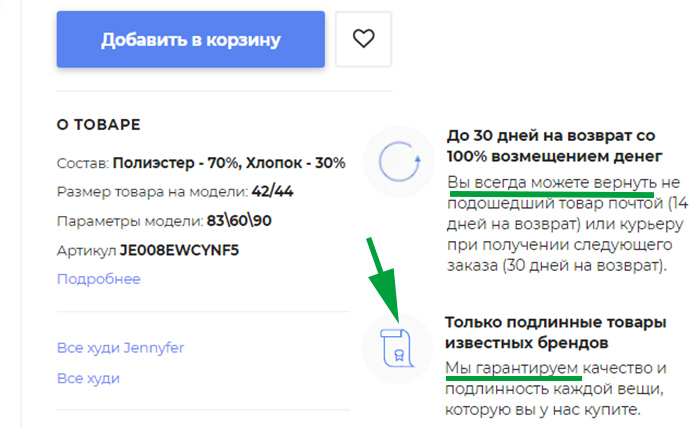The width and height of the screenshot is (700, 429).
Task: Click the До 30 дней на возврат heading
Action: (x=554, y=146)
